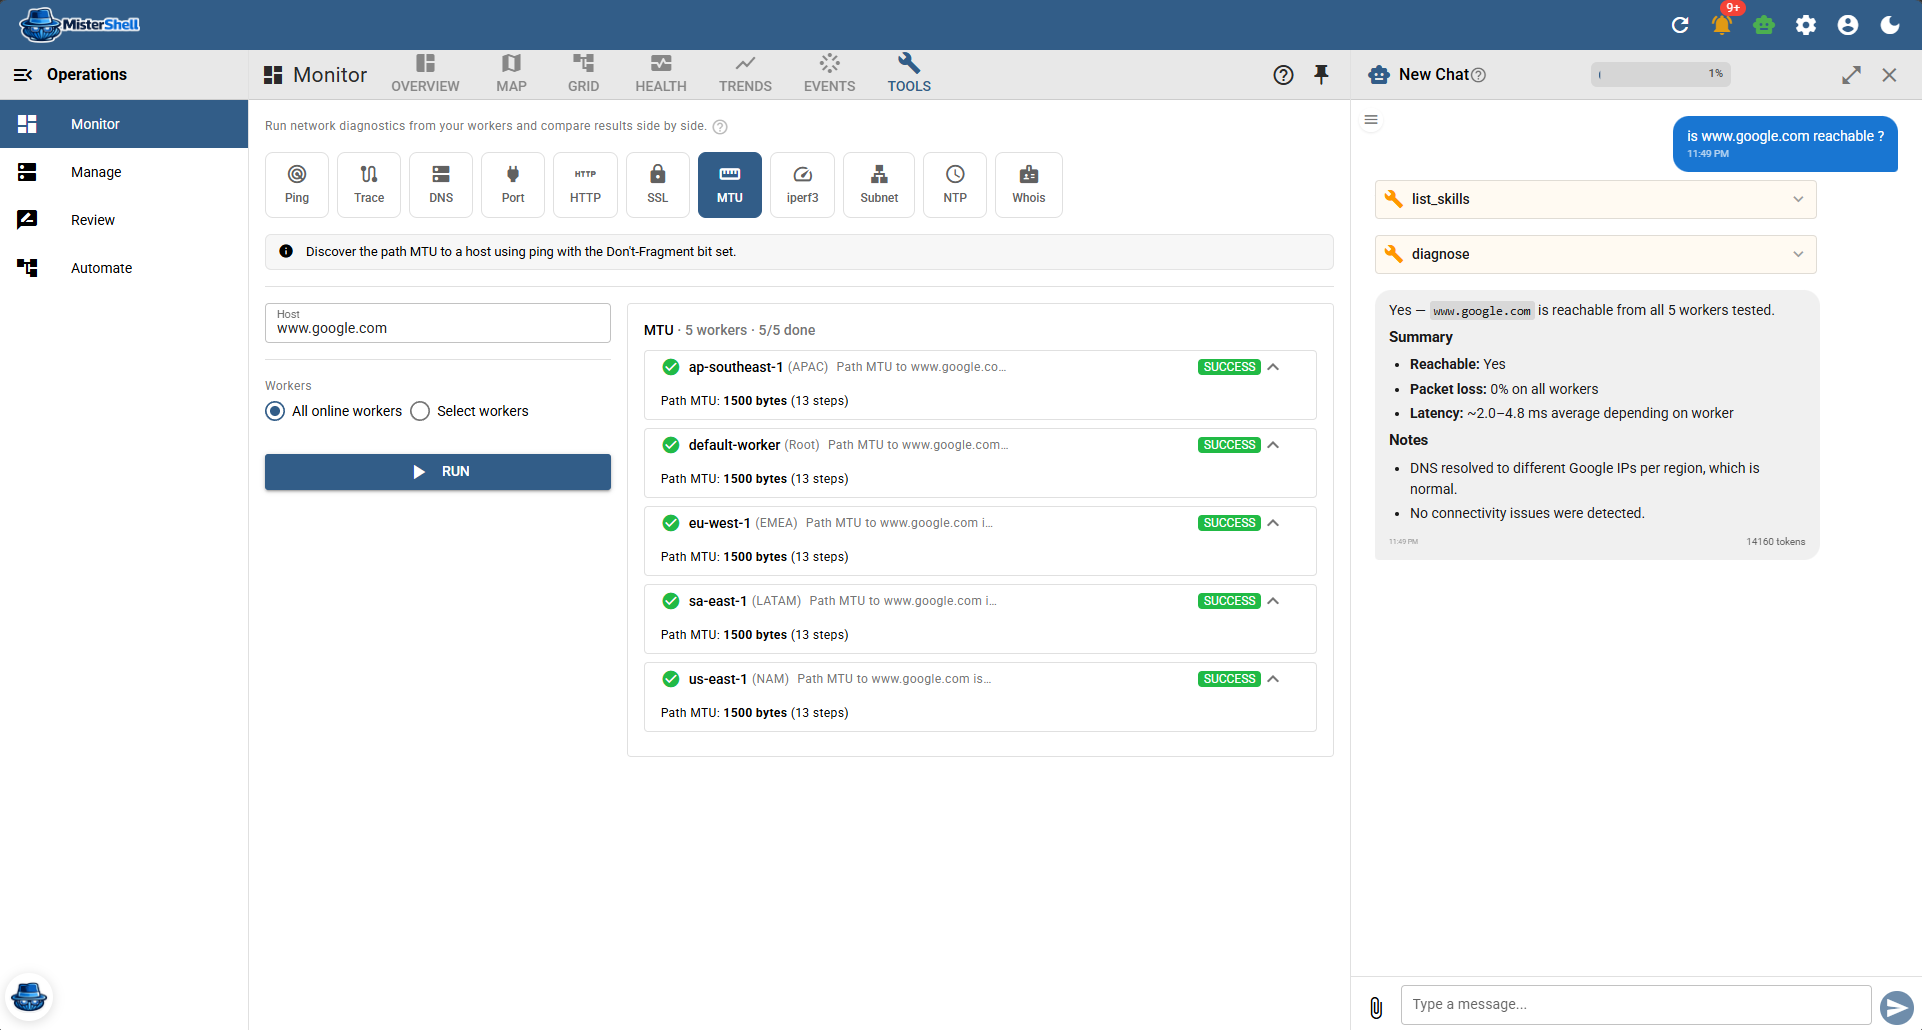Open Review in the sidebar

coord(124,220)
